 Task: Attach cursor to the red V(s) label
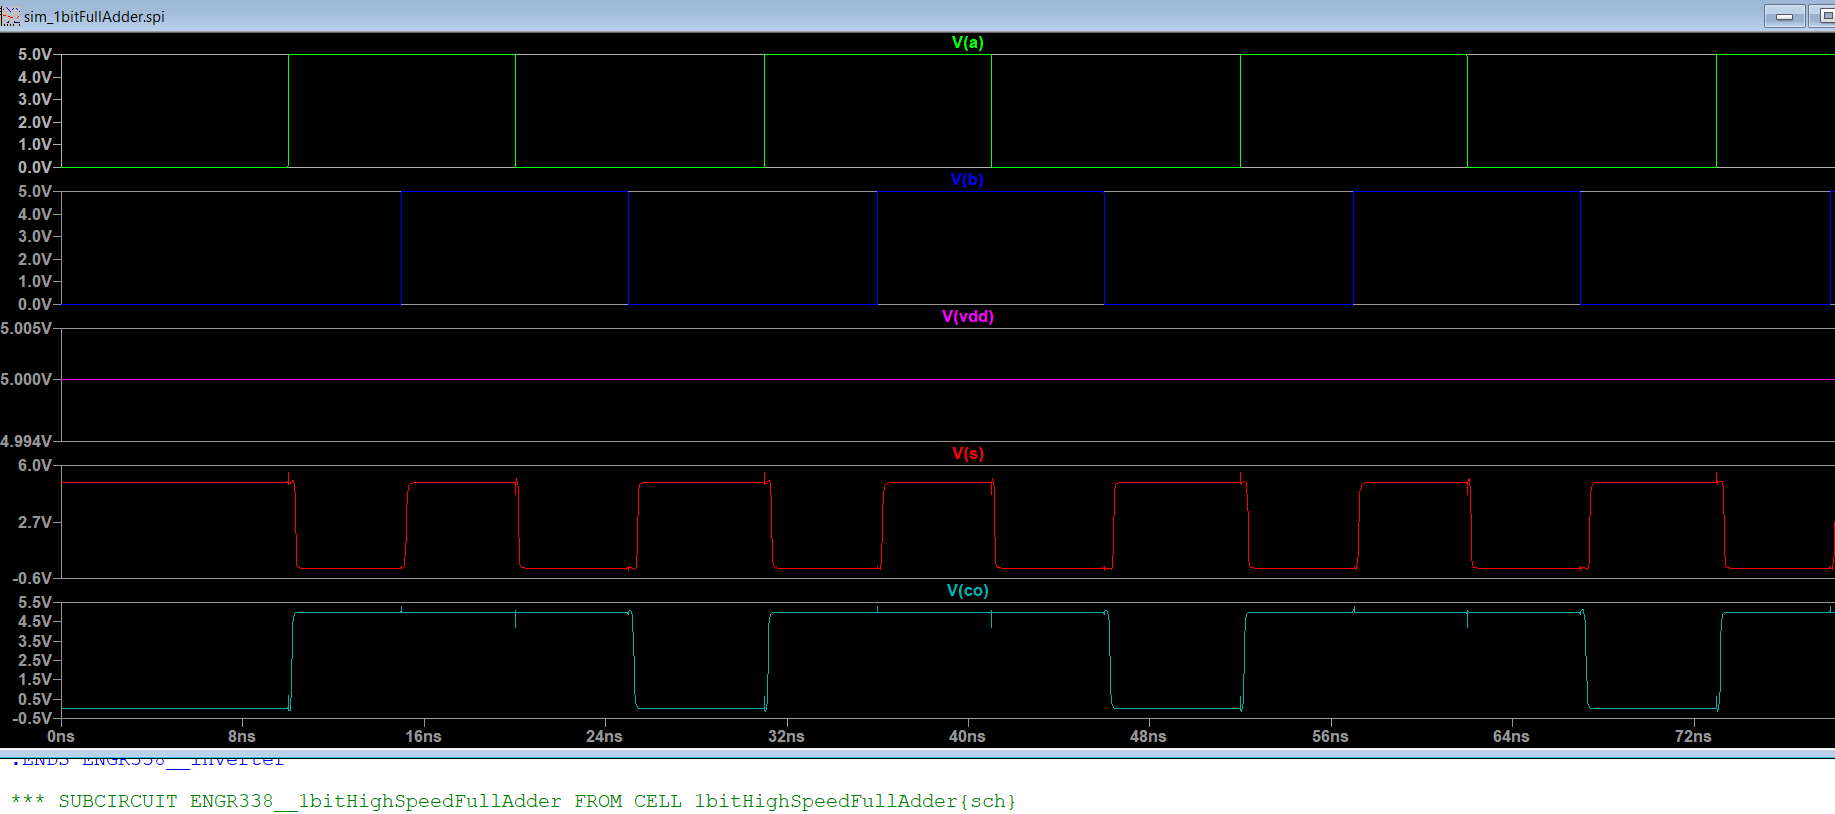(967, 454)
